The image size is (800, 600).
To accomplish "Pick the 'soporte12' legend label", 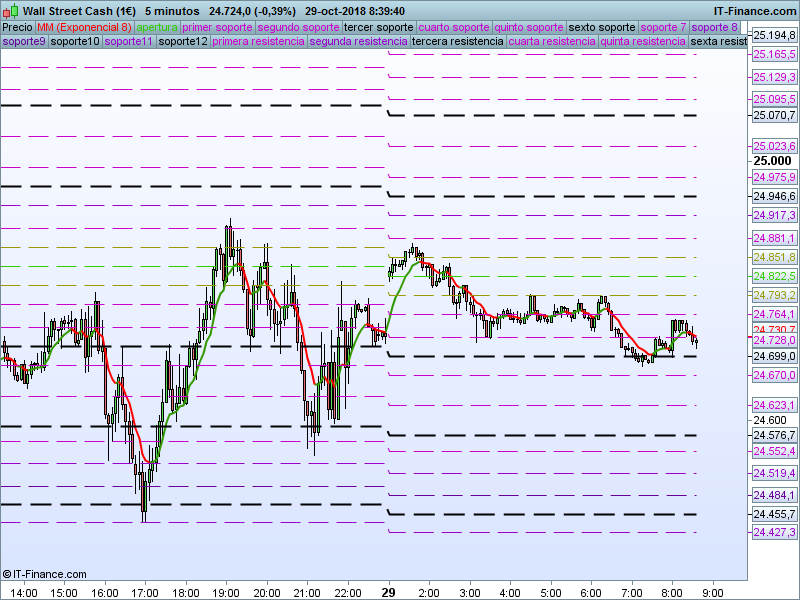I will [183, 41].
